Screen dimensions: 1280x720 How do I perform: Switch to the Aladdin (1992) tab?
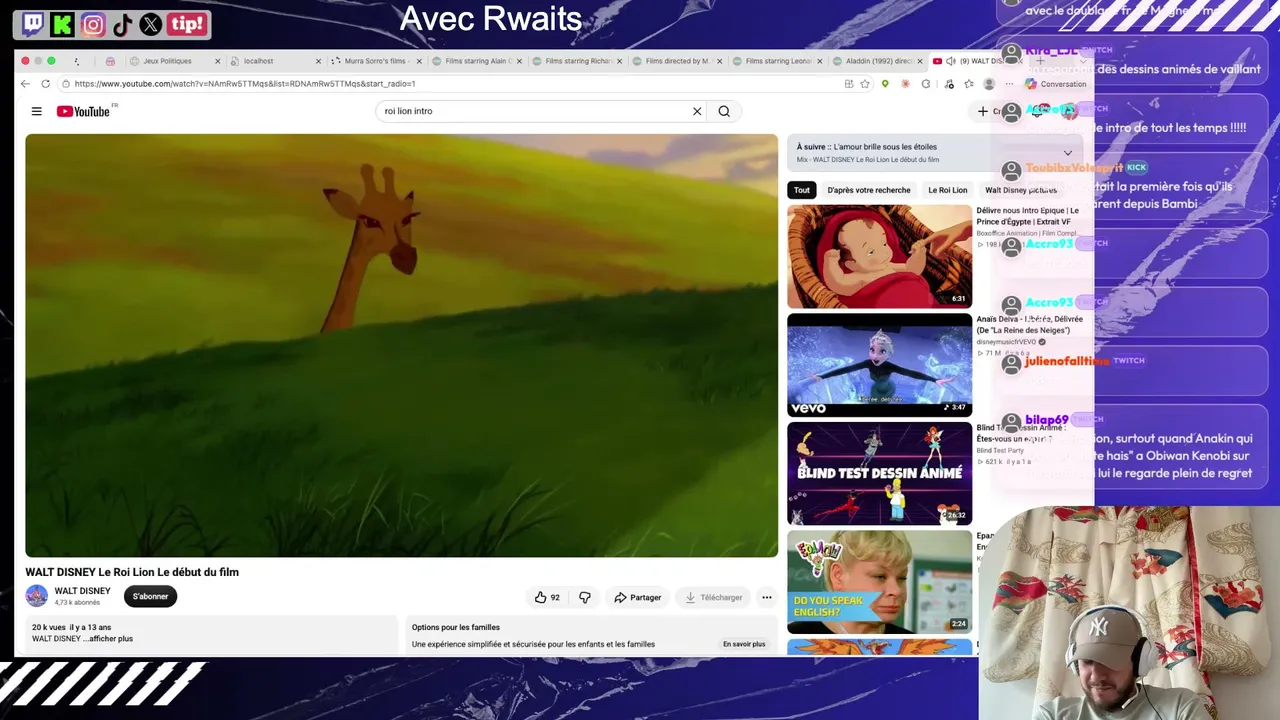click(x=878, y=61)
